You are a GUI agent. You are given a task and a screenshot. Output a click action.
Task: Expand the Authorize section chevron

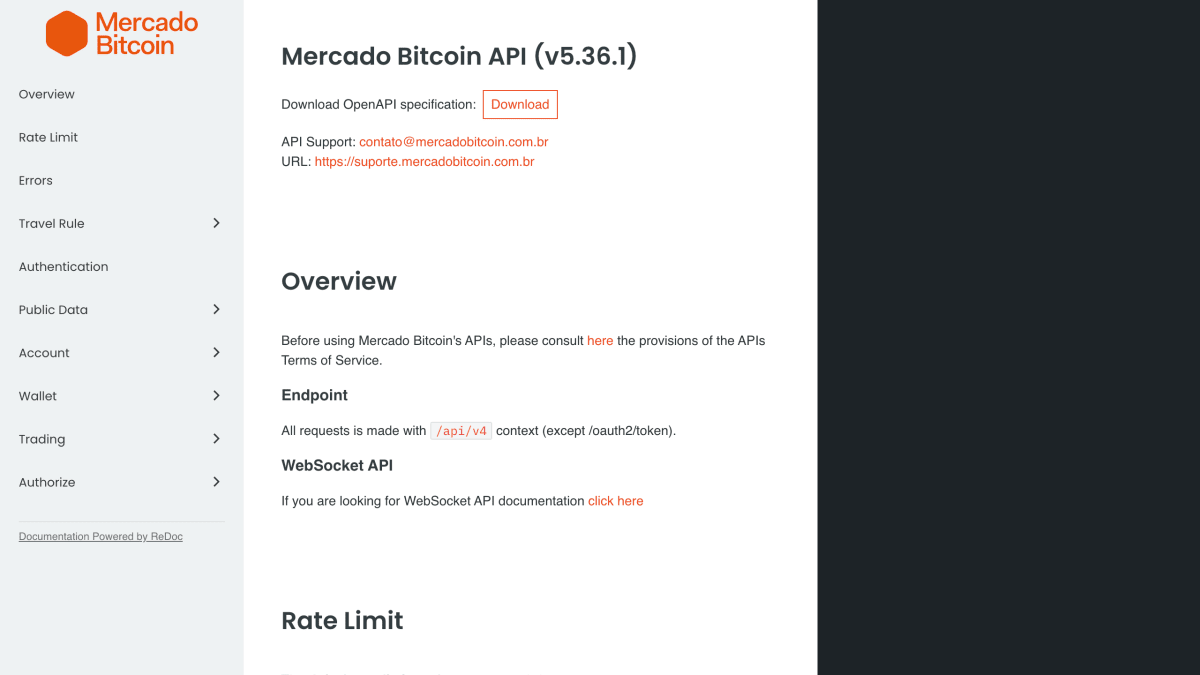click(216, 481)
